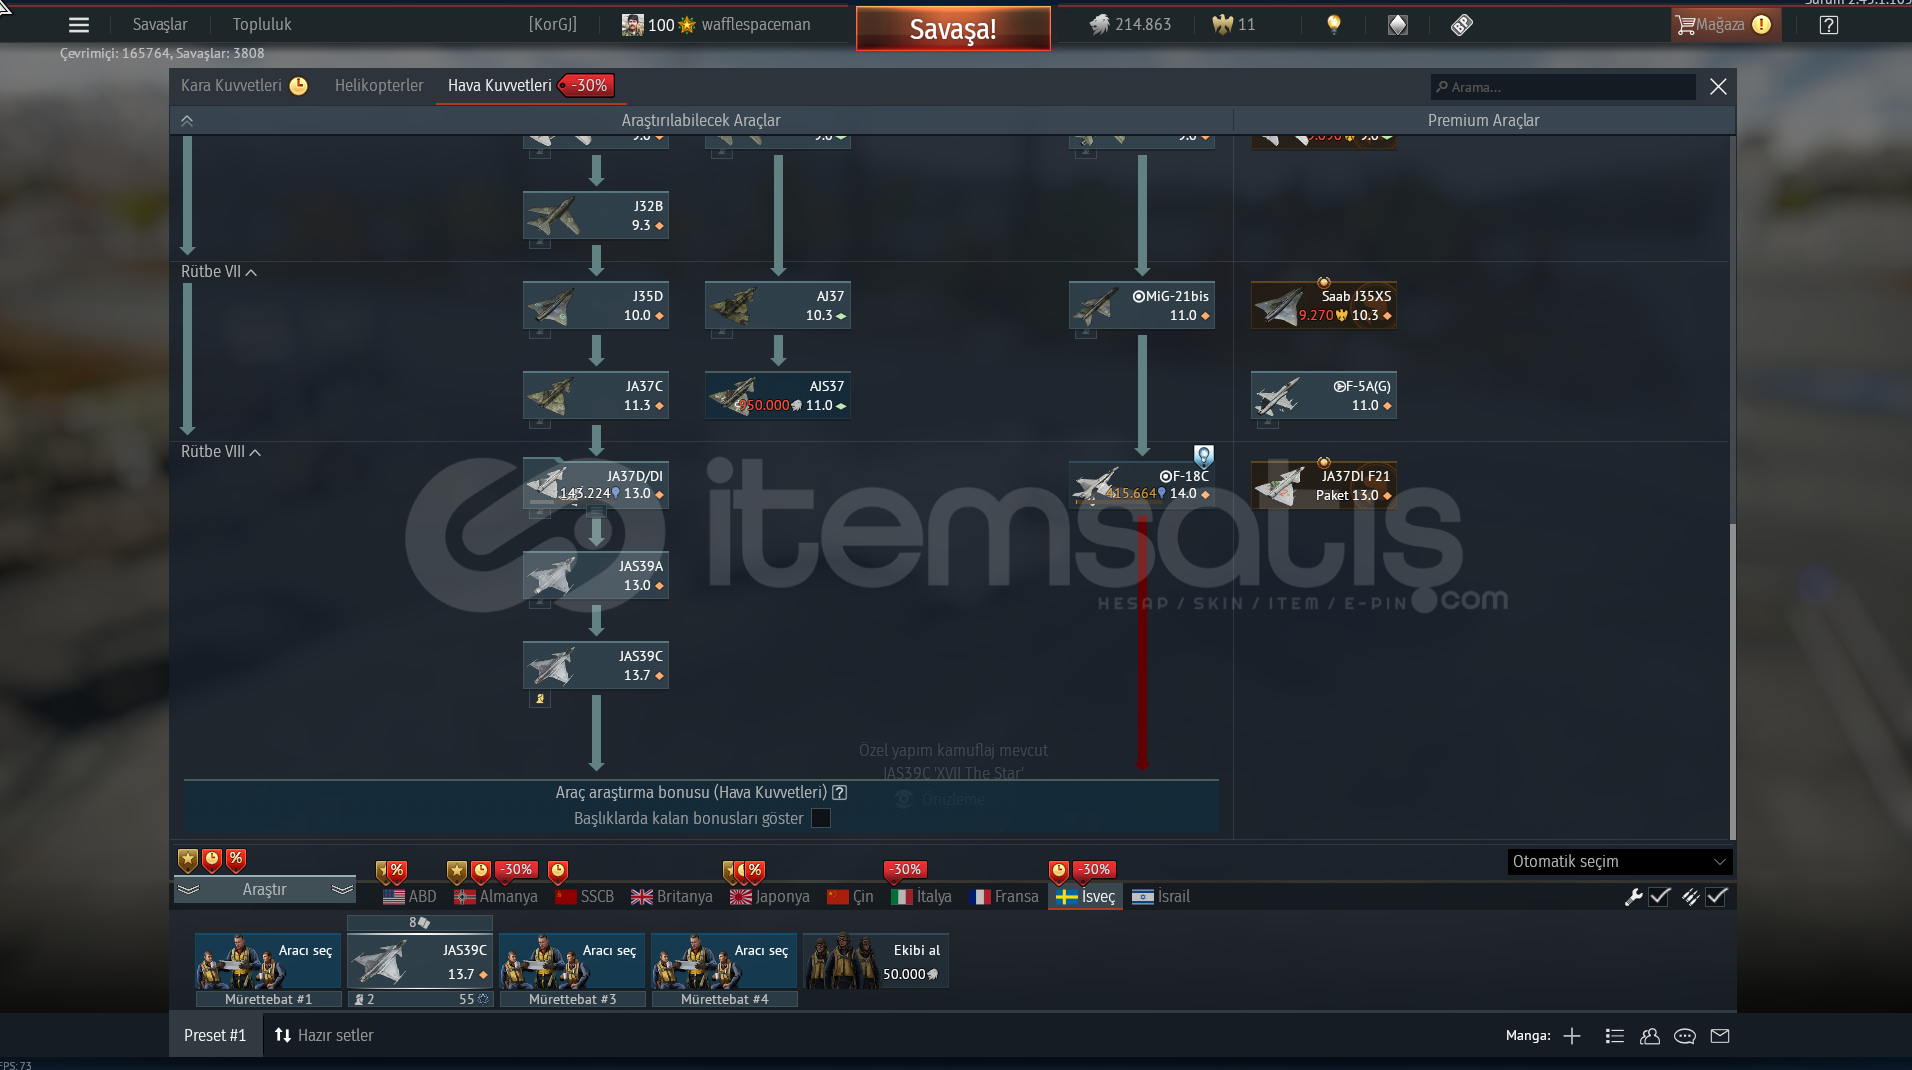The image size is (1912, 1070).
Task: Click the Arama search field
Action: (x=1563, y=87)
